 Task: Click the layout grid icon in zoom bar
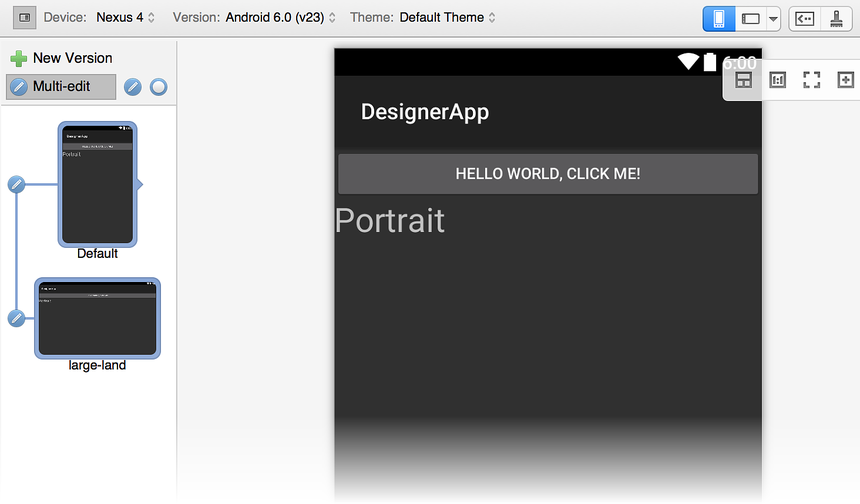coord(743,80)
